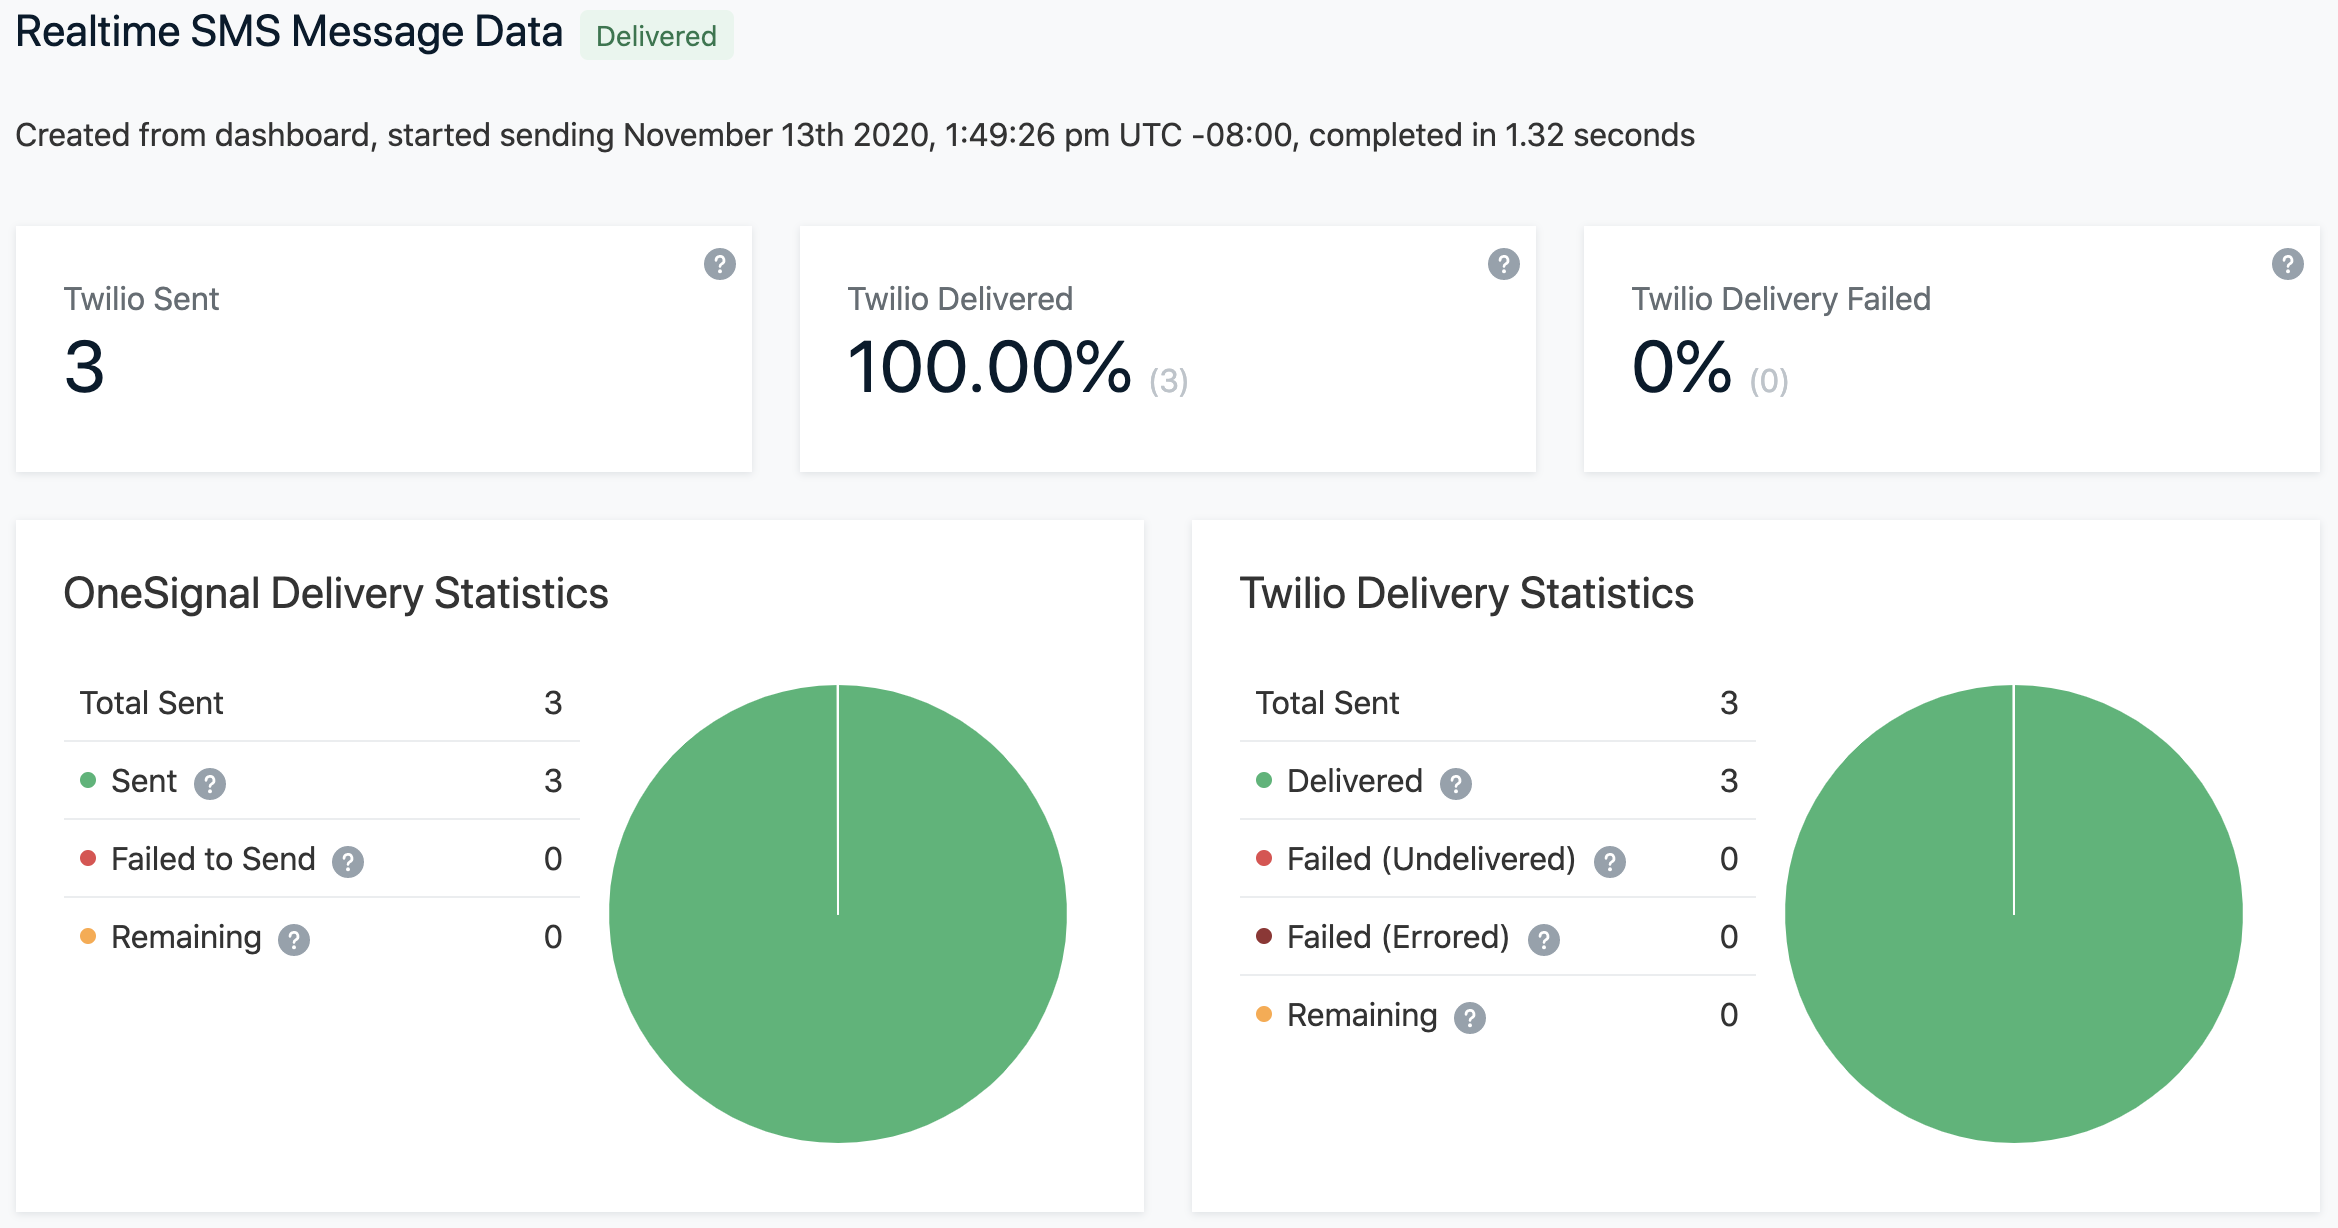Viewport: 2338px width, 1228px height.
Task: Open help icon on Twilio Delivered card
Action: tap(1504, 264)
